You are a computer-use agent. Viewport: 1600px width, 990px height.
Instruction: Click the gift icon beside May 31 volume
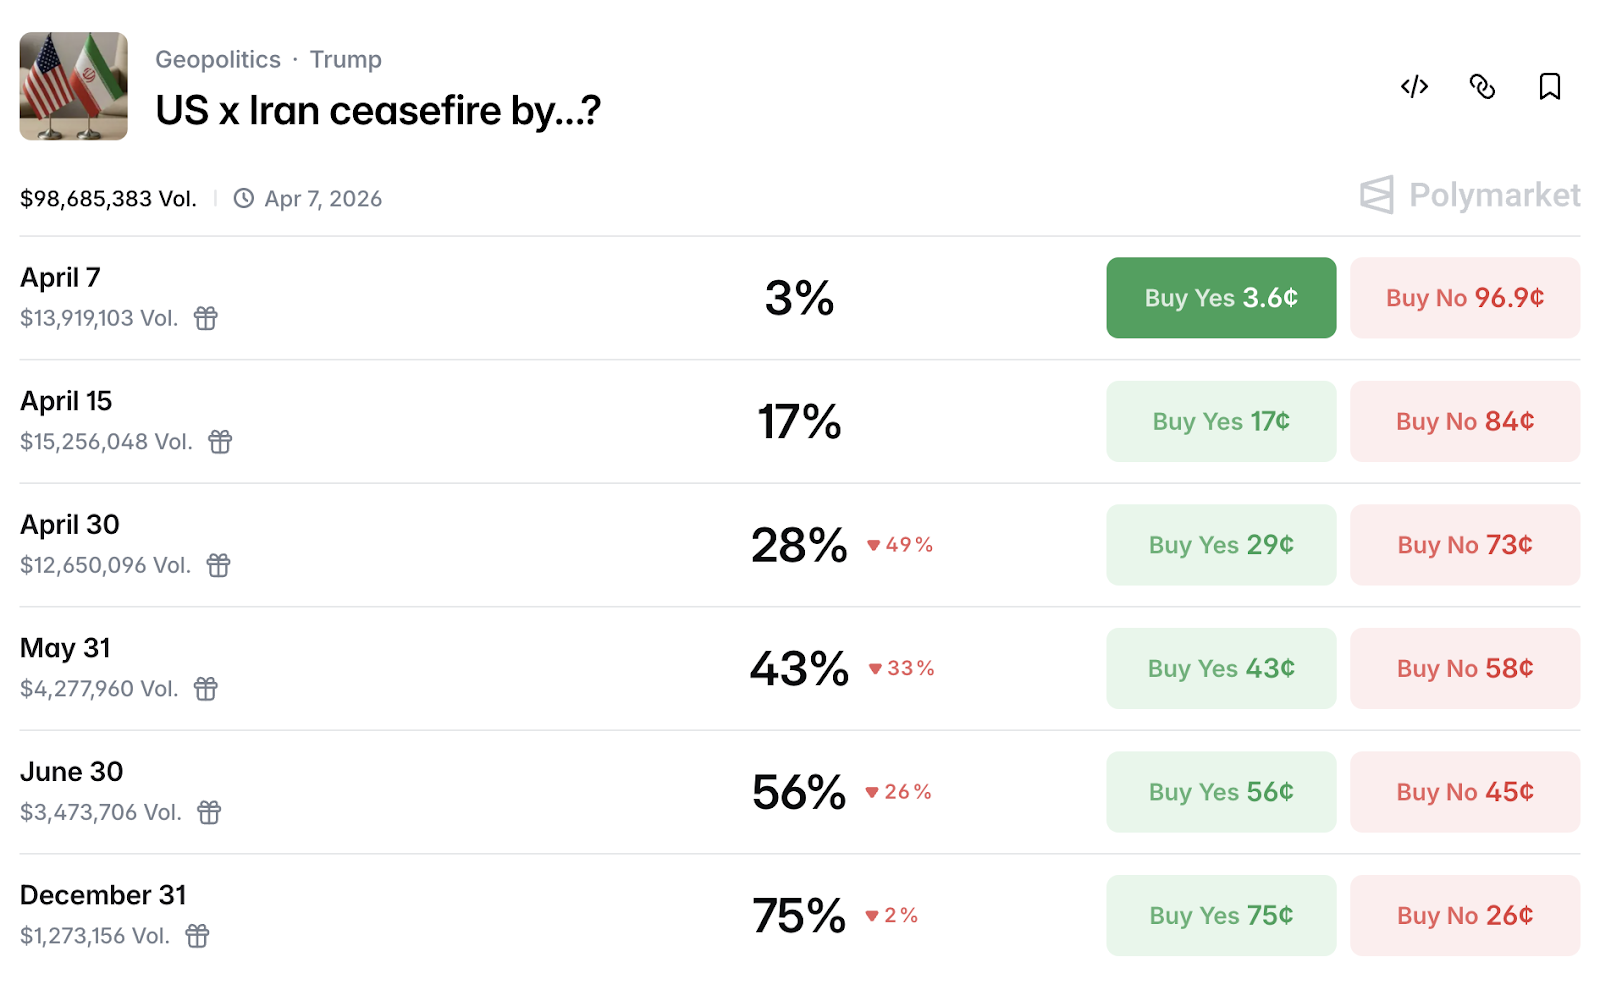coord(205,688)
